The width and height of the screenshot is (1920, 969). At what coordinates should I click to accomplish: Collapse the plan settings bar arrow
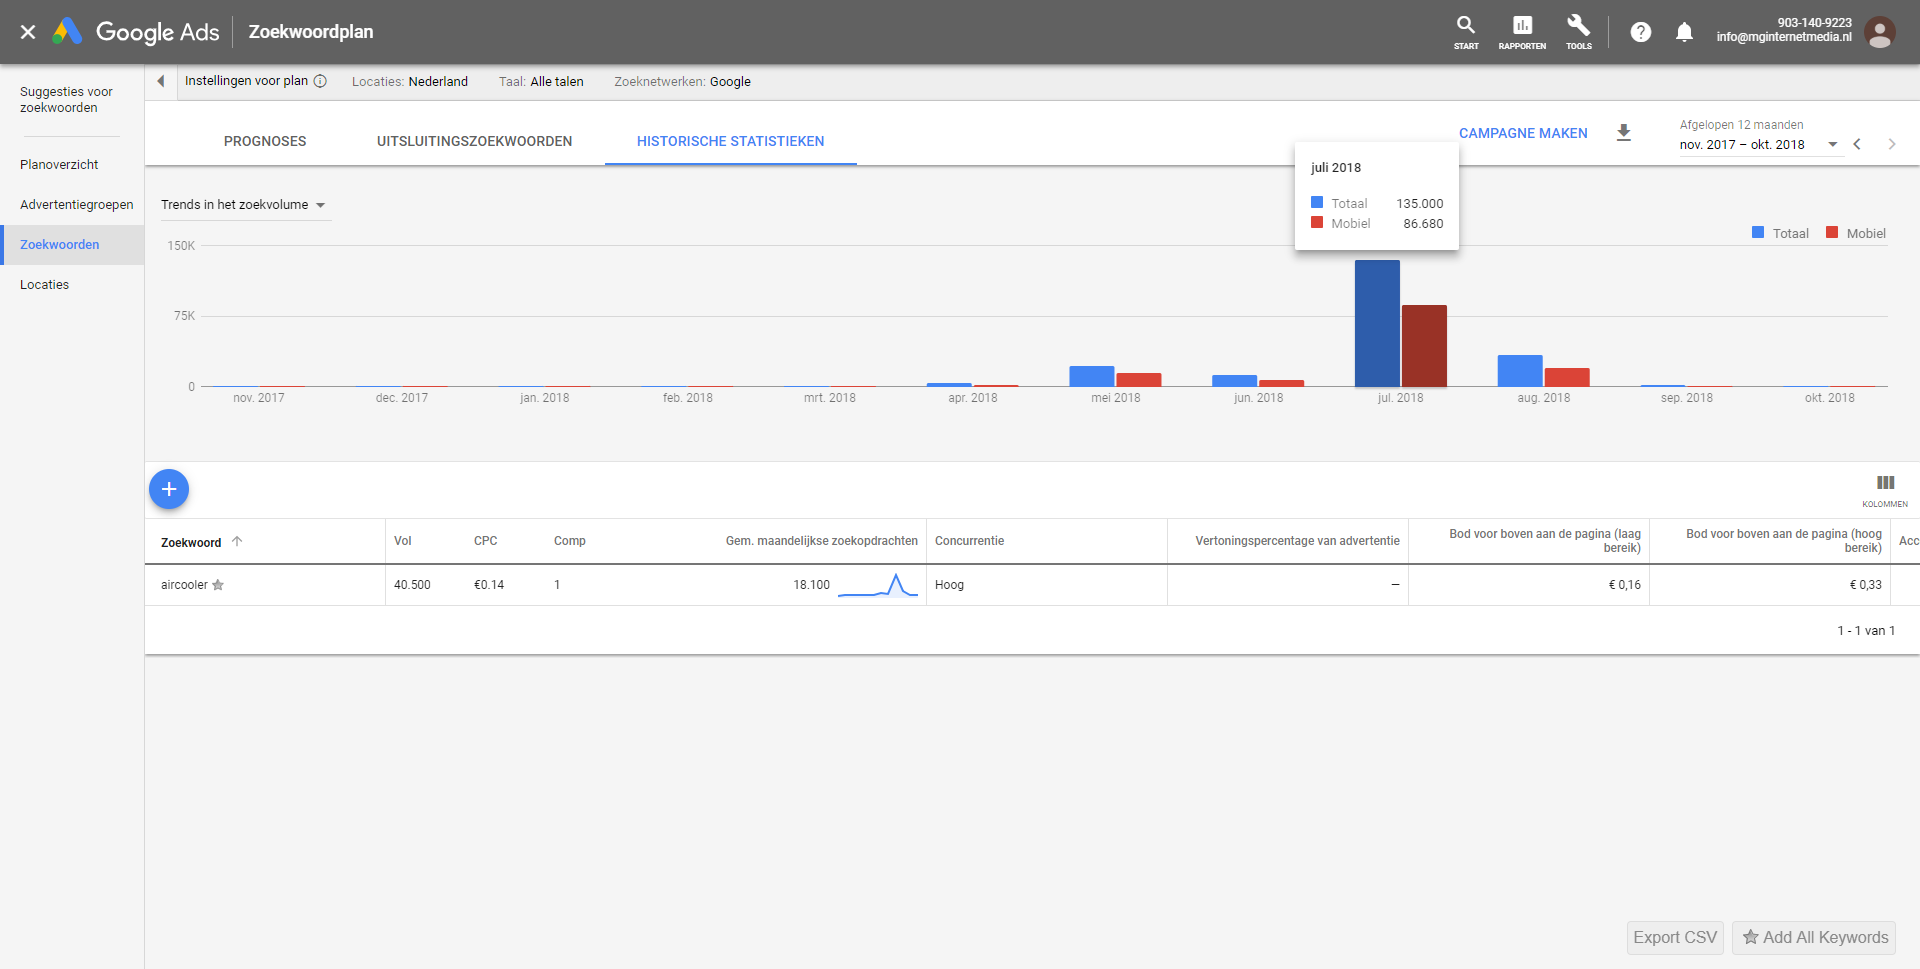click(160, 81)
